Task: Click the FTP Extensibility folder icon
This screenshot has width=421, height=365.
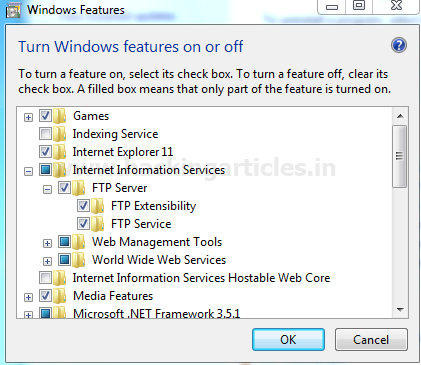Action: 98,206
